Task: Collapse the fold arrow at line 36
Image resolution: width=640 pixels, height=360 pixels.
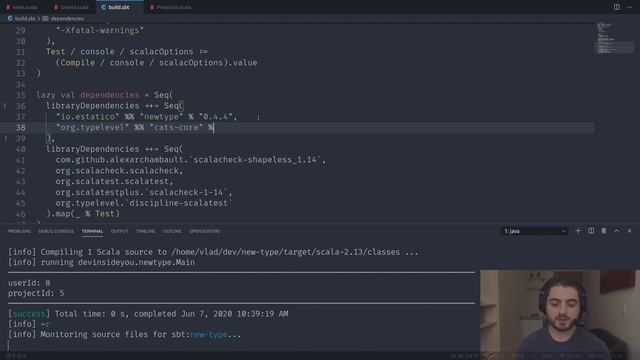Action: point(5,106)
